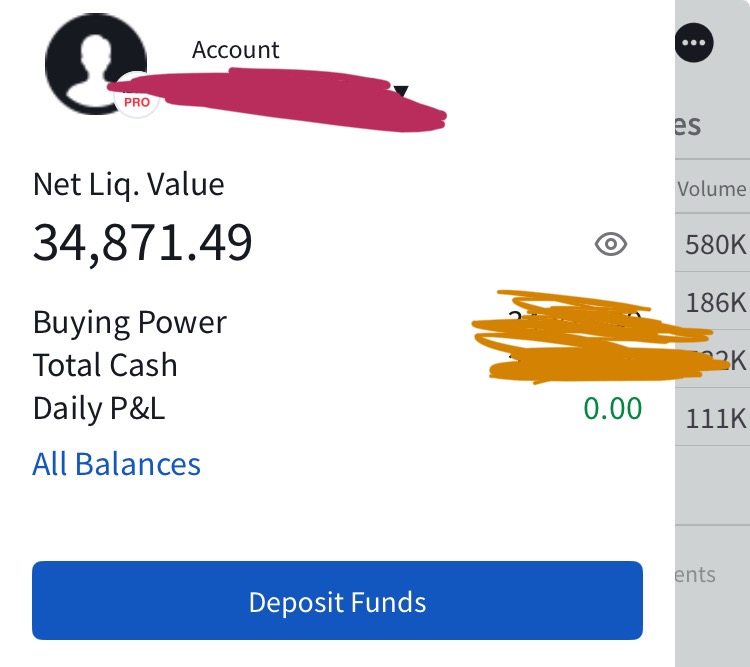Viewport: 750px width, 667px height.
Task: Click the partially hidden tab ending in 'ents'
Action: click(694, 574)
